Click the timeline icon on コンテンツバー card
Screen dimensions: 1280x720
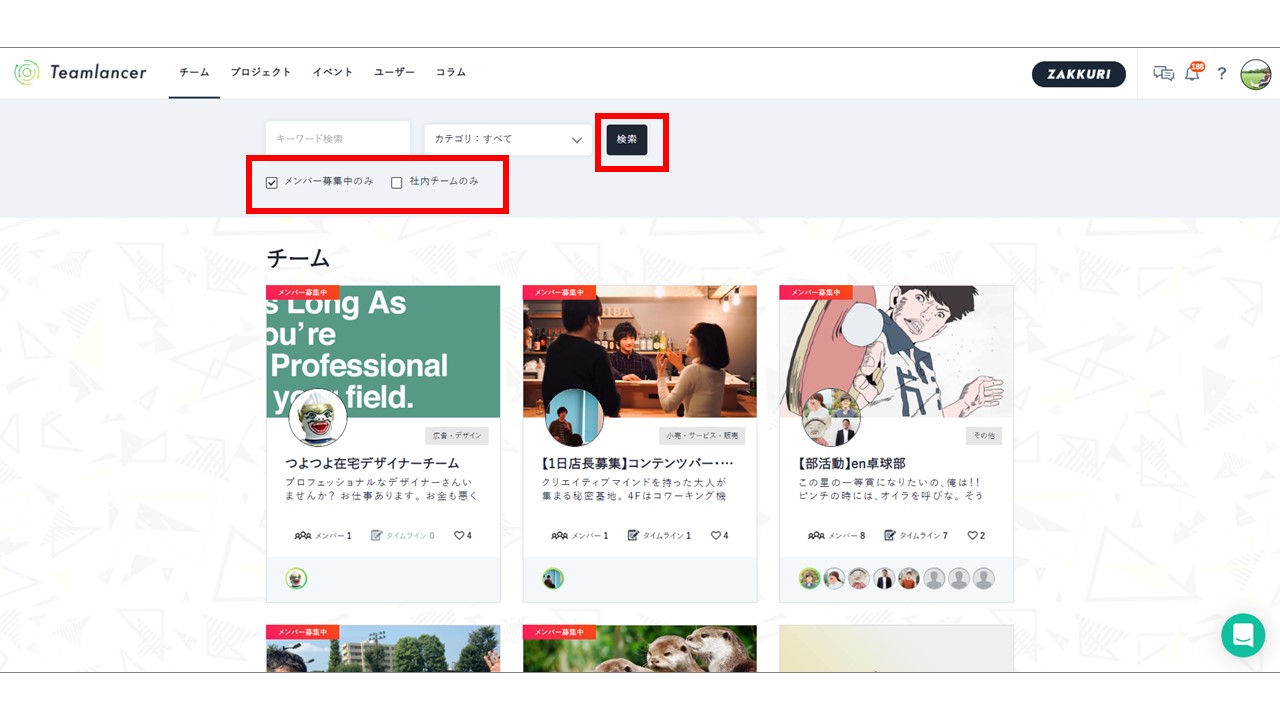633,536
